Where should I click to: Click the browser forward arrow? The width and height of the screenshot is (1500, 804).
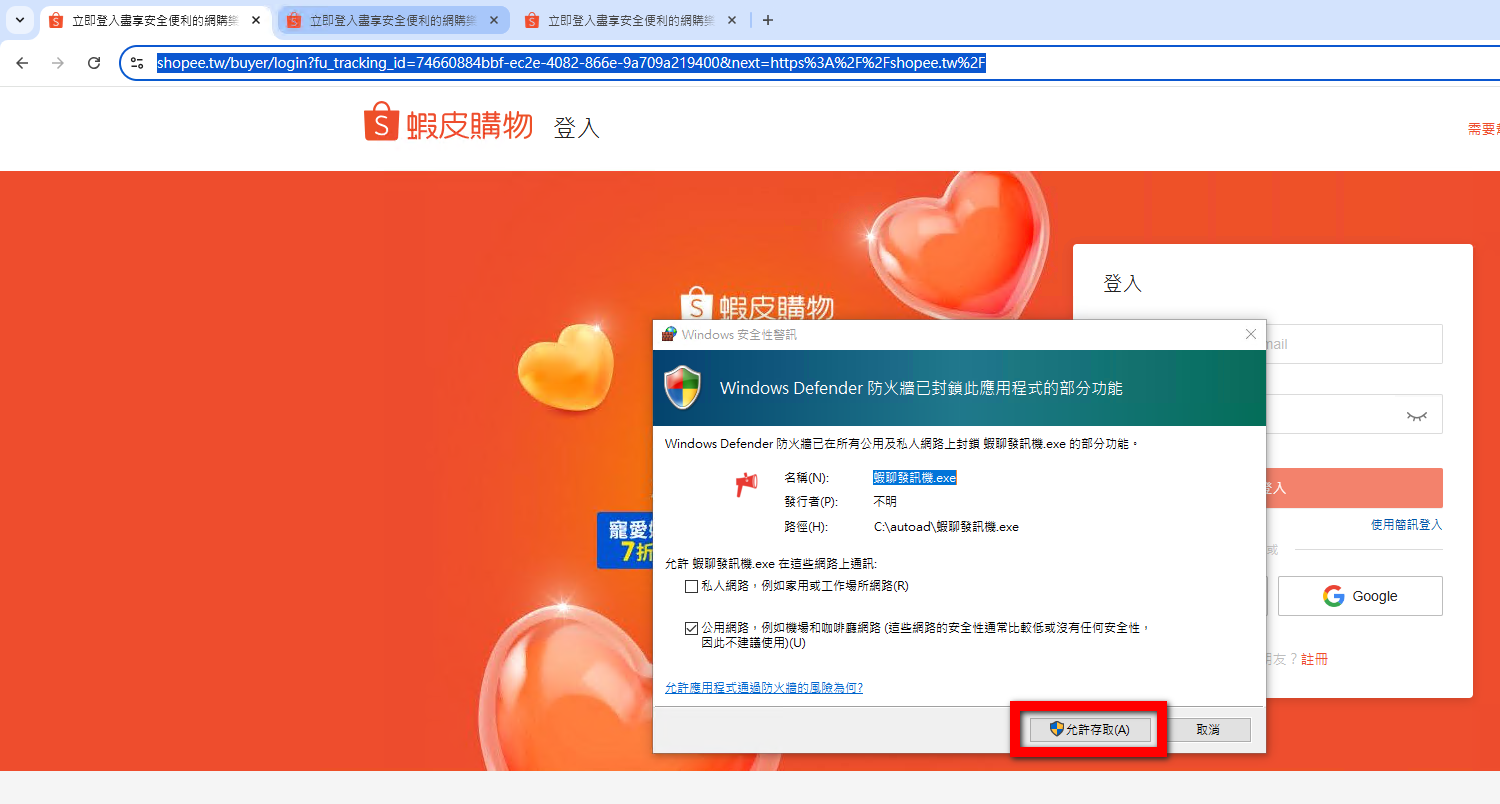(58, 63)
